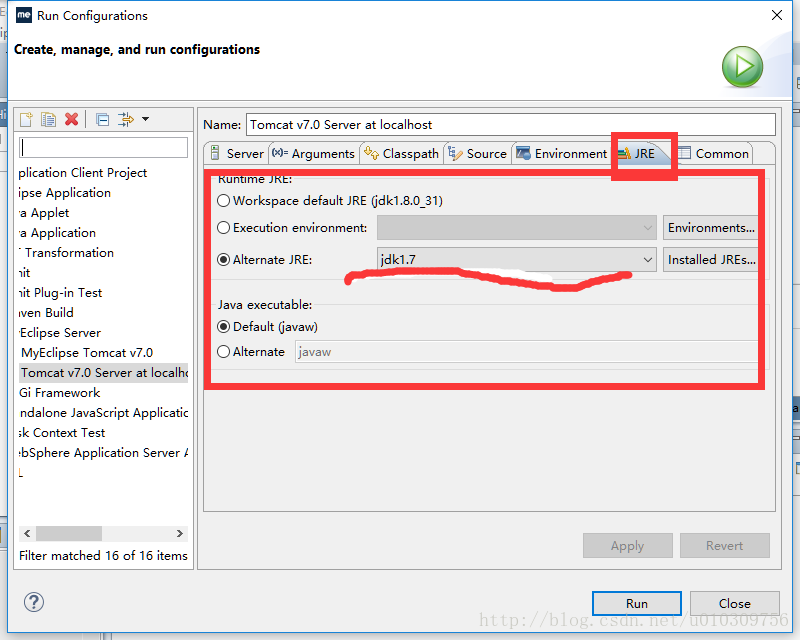Click the configuration filter text box
Image resolution: width=800 pixels, height=640 pixels.
click(104, 147)
